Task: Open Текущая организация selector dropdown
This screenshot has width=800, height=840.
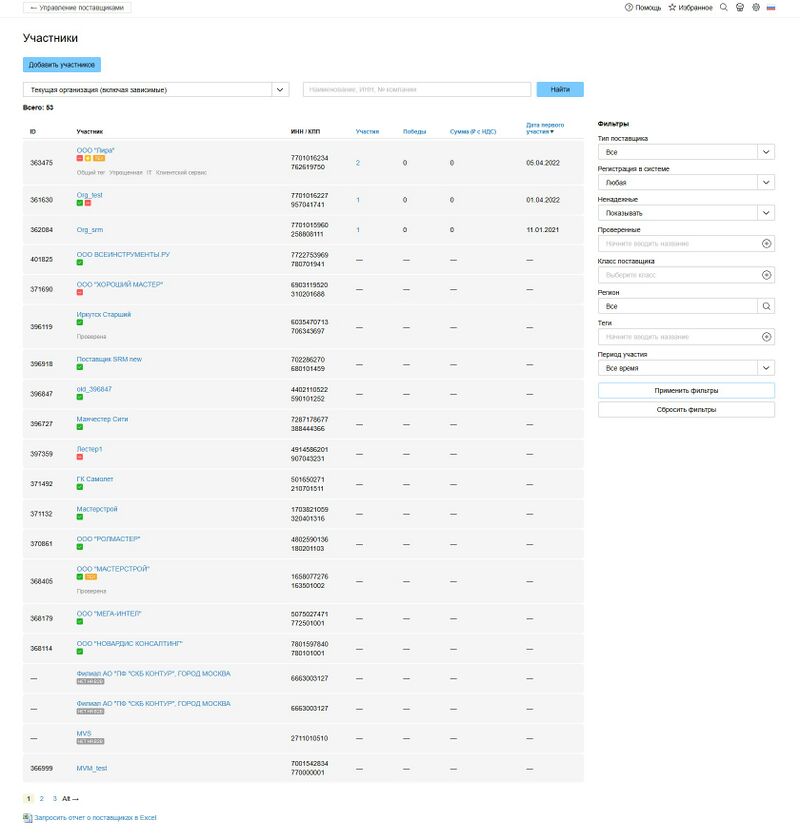Action: tap(280, 90)
